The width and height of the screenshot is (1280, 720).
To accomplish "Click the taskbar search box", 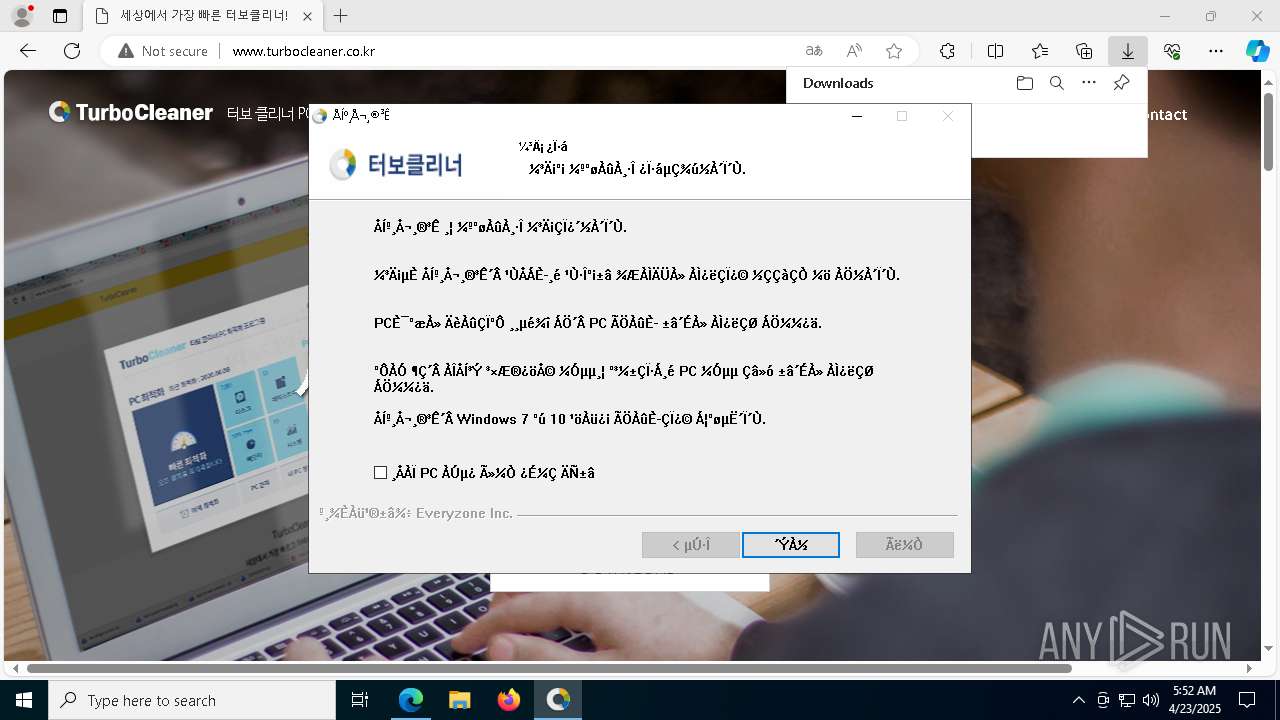I will coord(192,700).
